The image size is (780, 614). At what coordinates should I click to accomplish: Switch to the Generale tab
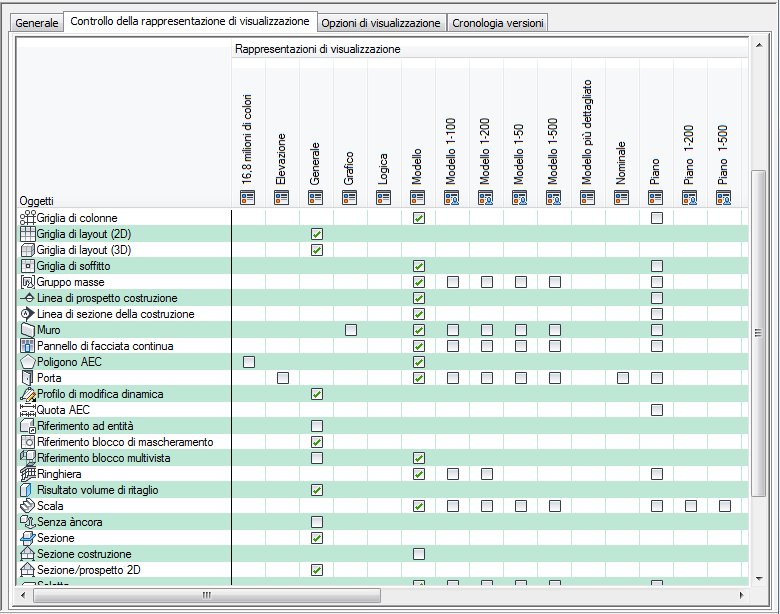click(x=37, y=23)
